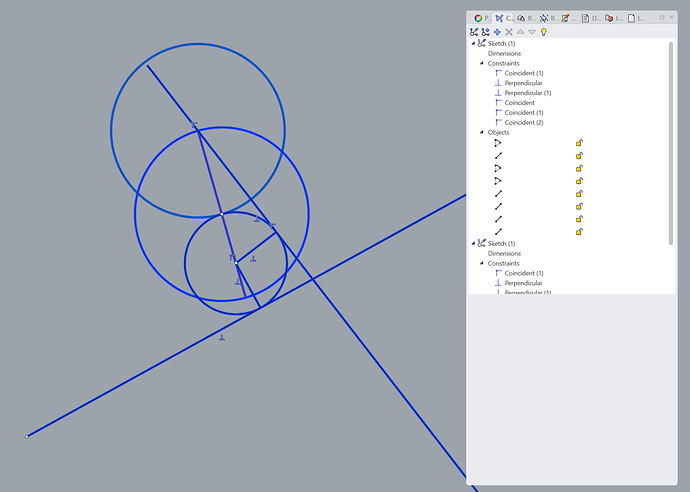Screen dimensions: 690x492
Task: Close the constraints side panel
Action: click(672, 17)
